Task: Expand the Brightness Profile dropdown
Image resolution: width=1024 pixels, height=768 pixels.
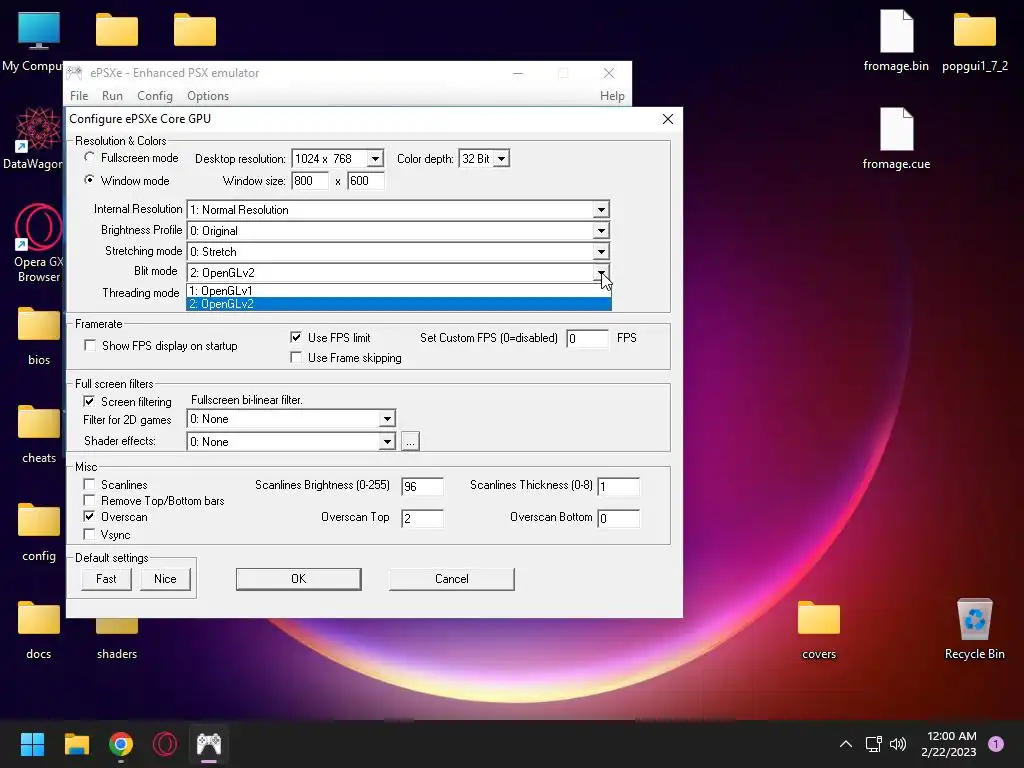Action: coord(601,231)
